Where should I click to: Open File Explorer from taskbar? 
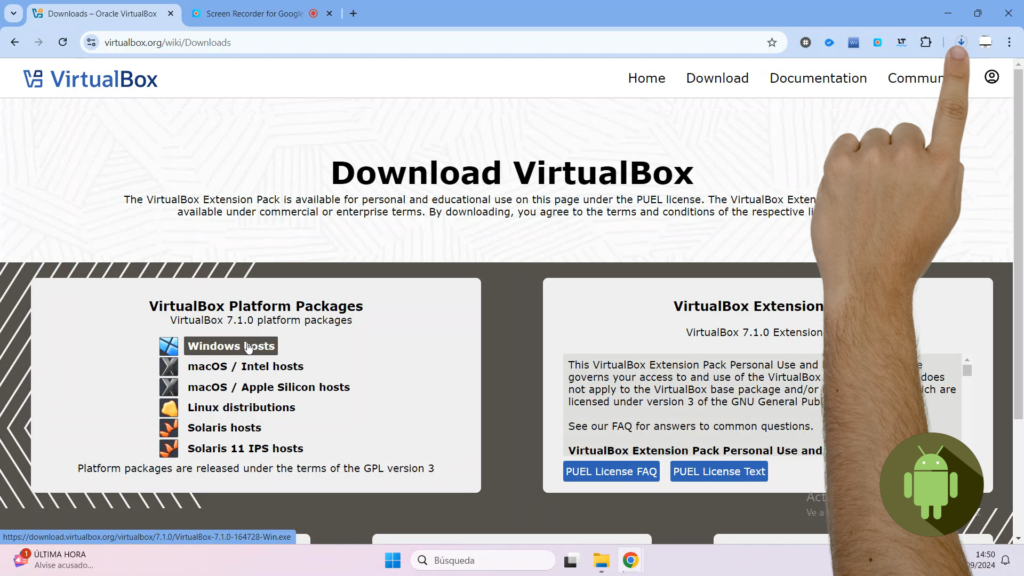pos(601,560)
